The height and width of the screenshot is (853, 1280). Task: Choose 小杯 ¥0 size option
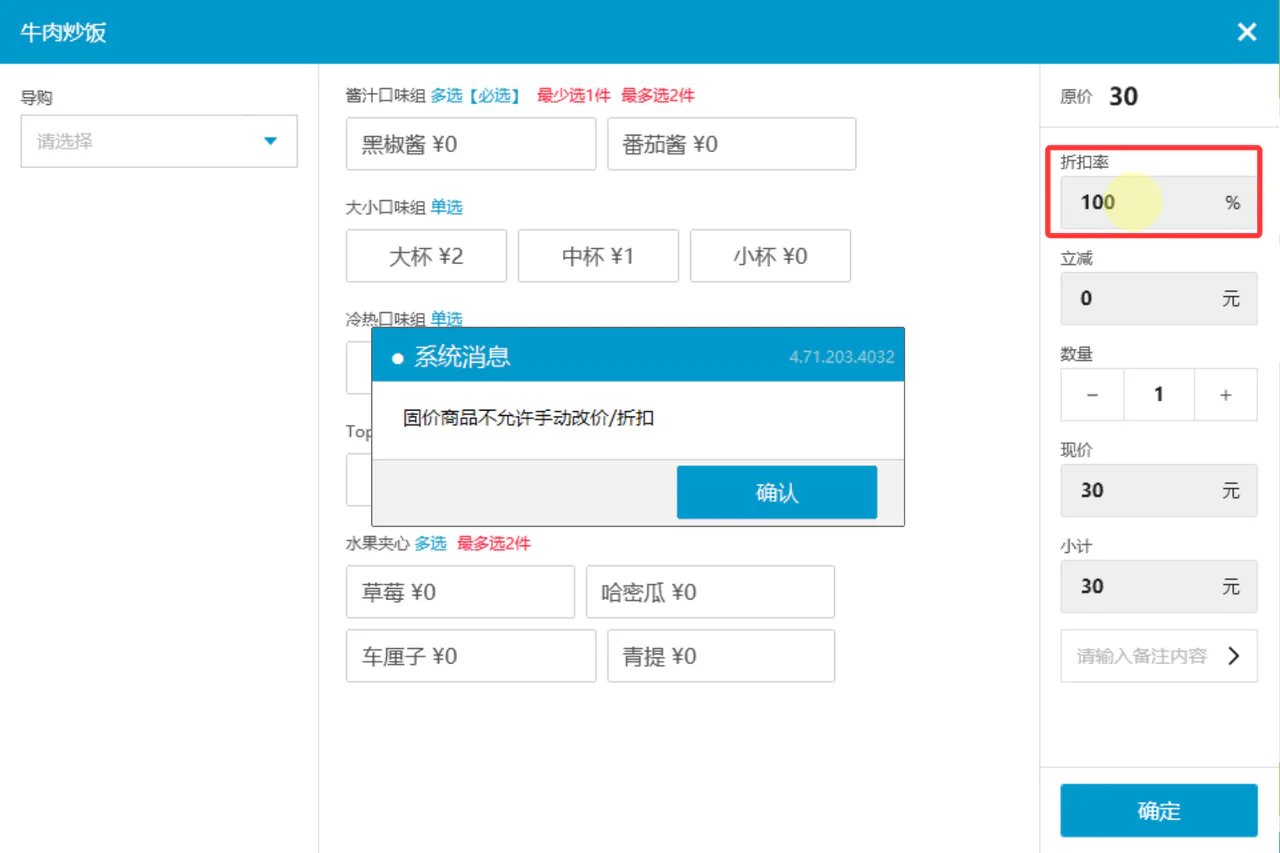[x=770, y=256]
